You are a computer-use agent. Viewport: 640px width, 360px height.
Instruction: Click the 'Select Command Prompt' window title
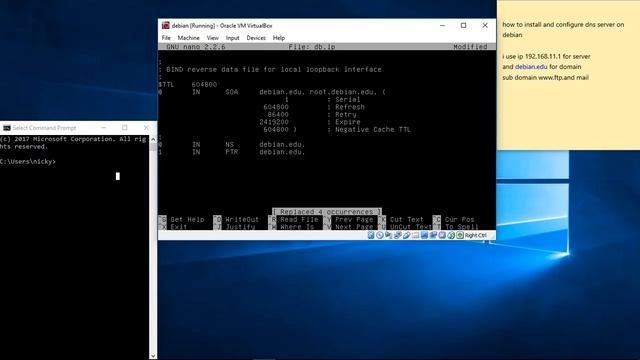click(x=44, y=128)
